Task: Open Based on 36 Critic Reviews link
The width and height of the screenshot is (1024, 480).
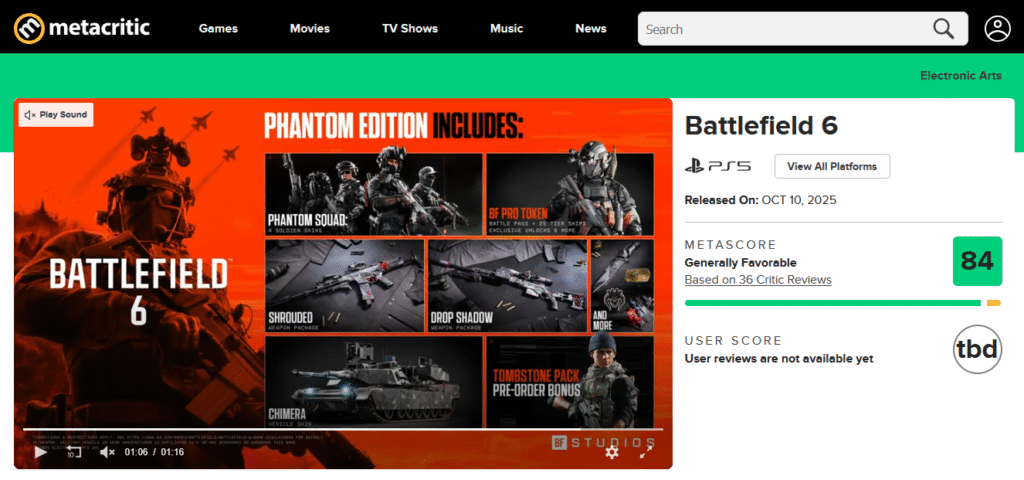Action: click(758, 280)
